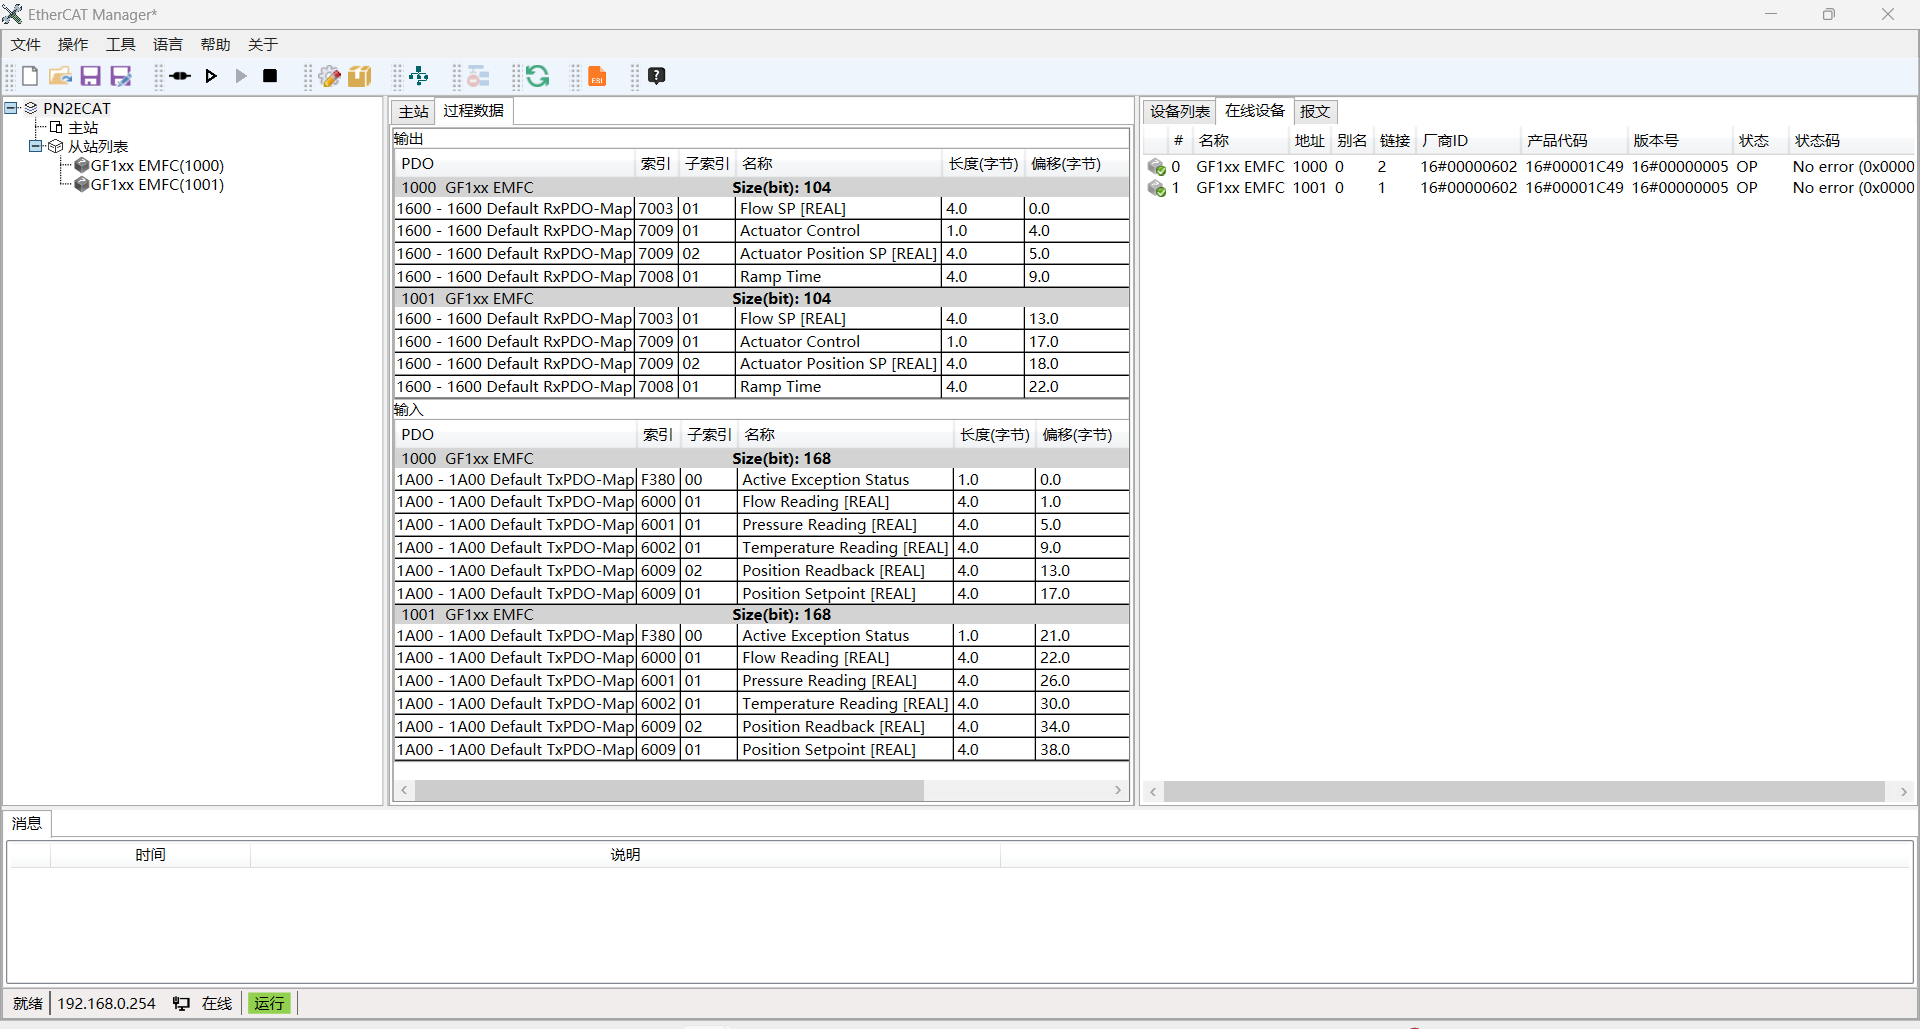Collapse the 从站列表 tree node
The width and height of the screenshot is (1920, 1029).
(x=35, y=146)
